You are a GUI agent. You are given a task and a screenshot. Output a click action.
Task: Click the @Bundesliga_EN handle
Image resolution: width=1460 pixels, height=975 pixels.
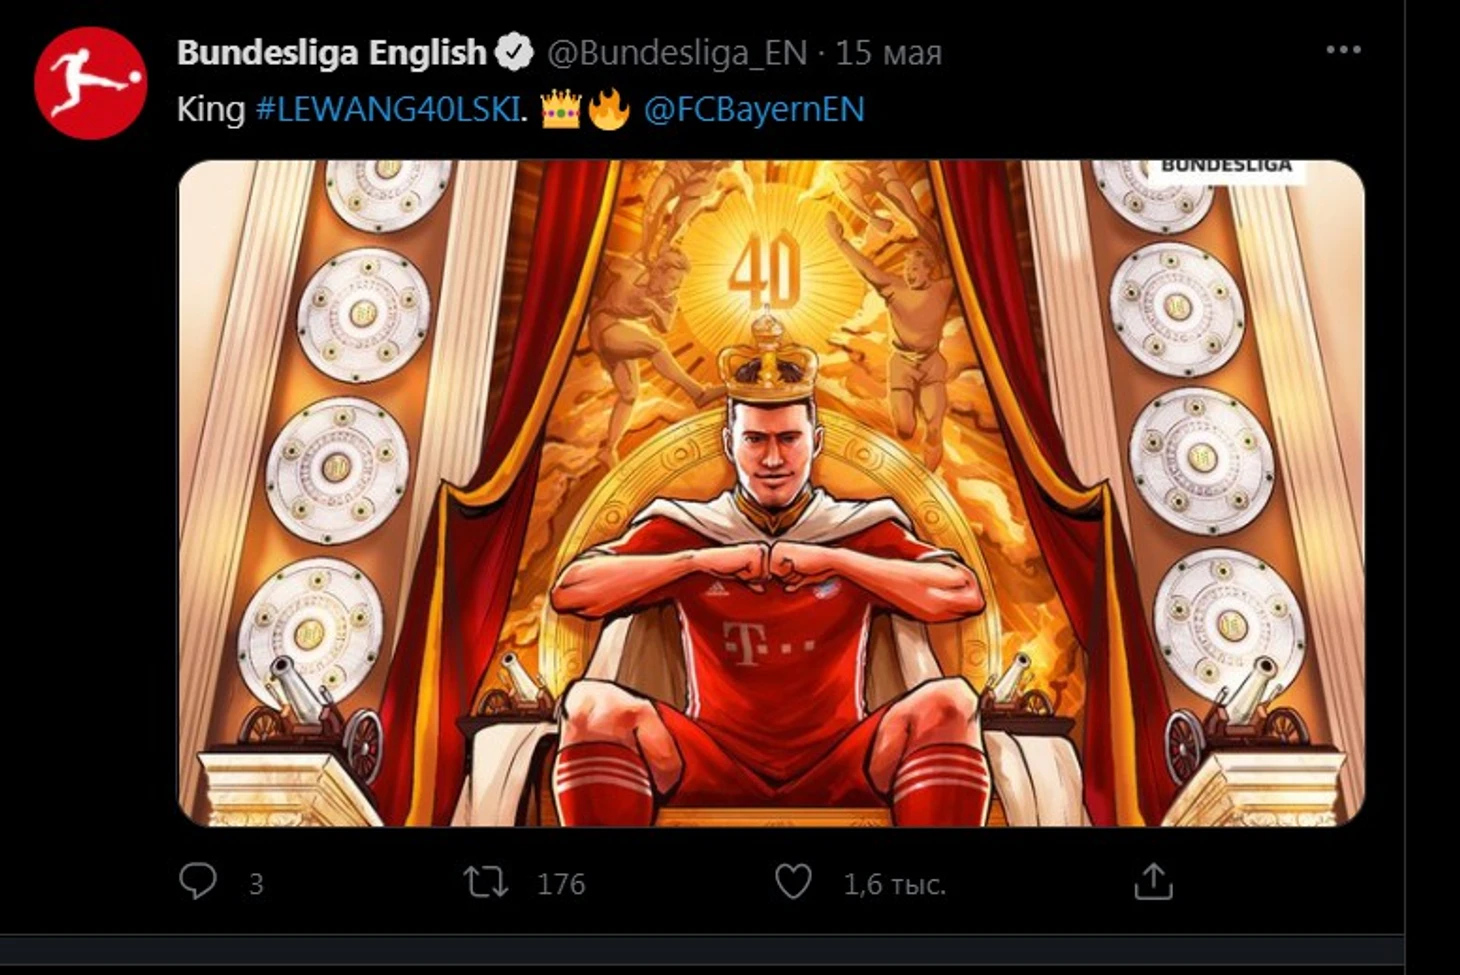coord(677,53)
